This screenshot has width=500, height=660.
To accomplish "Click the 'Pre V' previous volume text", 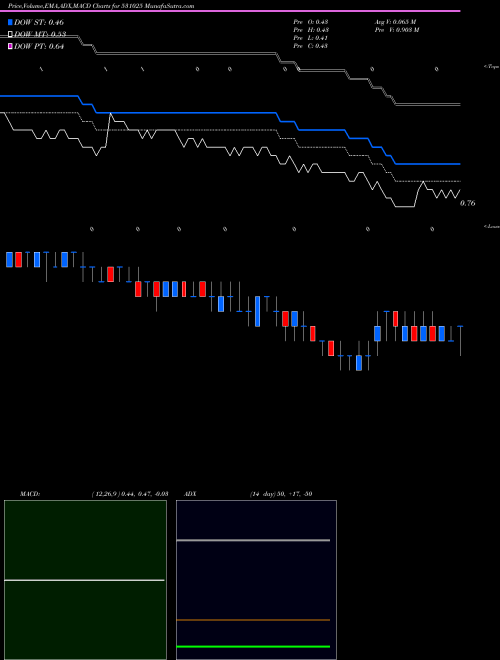I will (x=396, y=30).
